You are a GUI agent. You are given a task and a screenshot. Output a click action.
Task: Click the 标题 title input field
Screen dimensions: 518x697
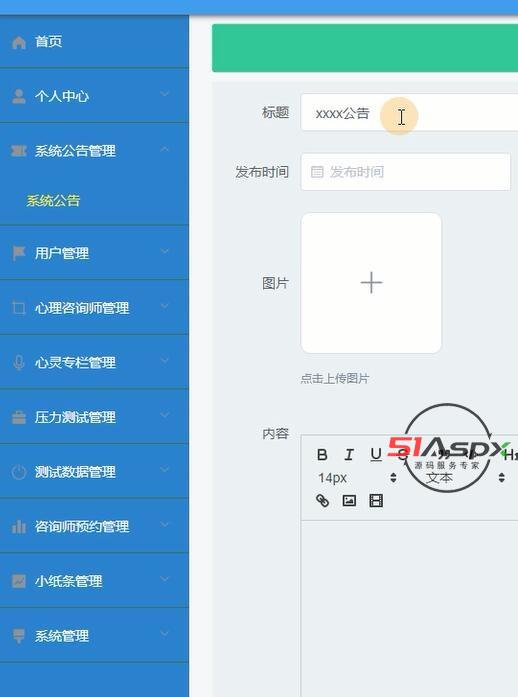tap(409, 112)
